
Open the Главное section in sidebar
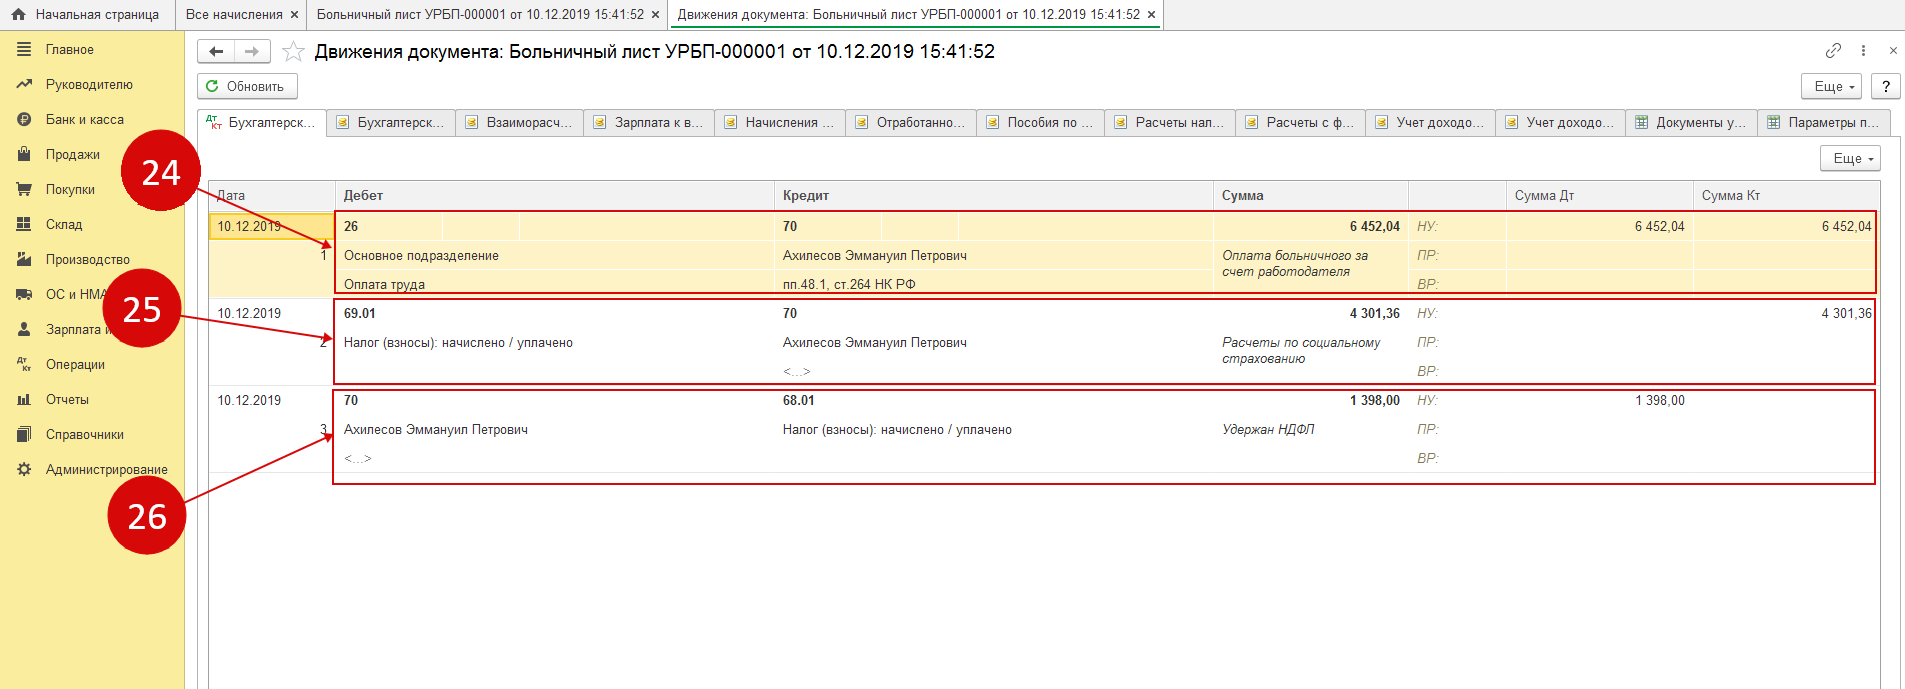[x=69, y=49]
